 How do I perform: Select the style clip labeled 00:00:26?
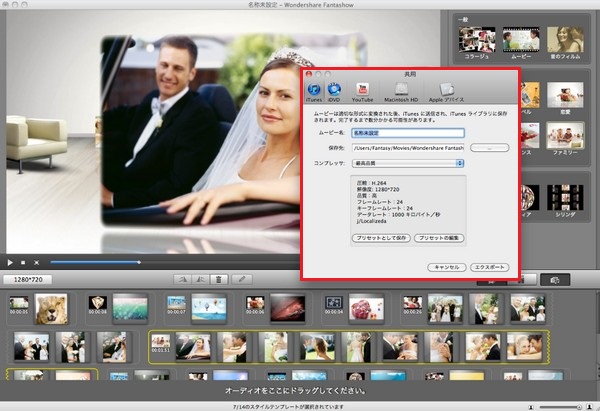click(x=412, y=305)
